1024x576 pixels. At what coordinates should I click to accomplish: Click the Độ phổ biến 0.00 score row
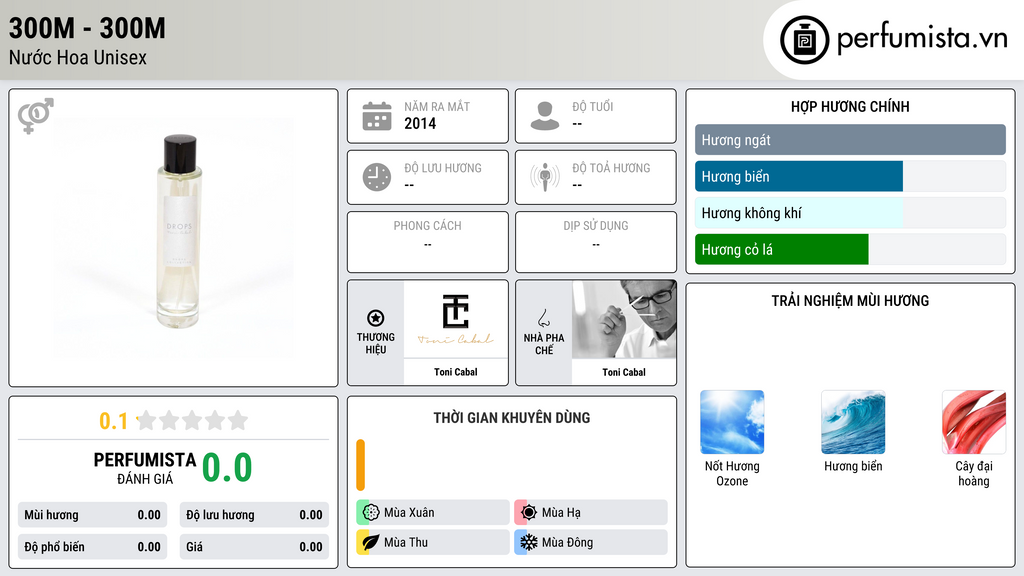(x=93, y=547)
